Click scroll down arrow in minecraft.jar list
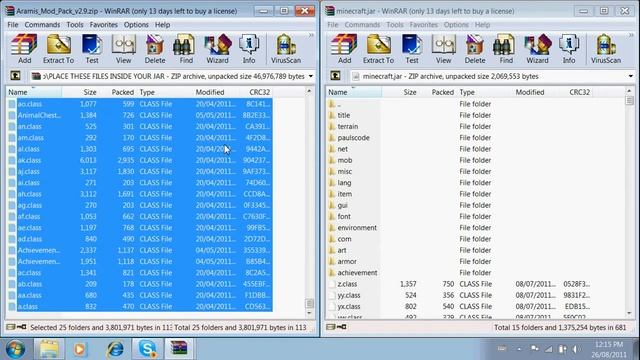Image resolution: width=640 pixels, height=360 pixels. coord(629,313)
